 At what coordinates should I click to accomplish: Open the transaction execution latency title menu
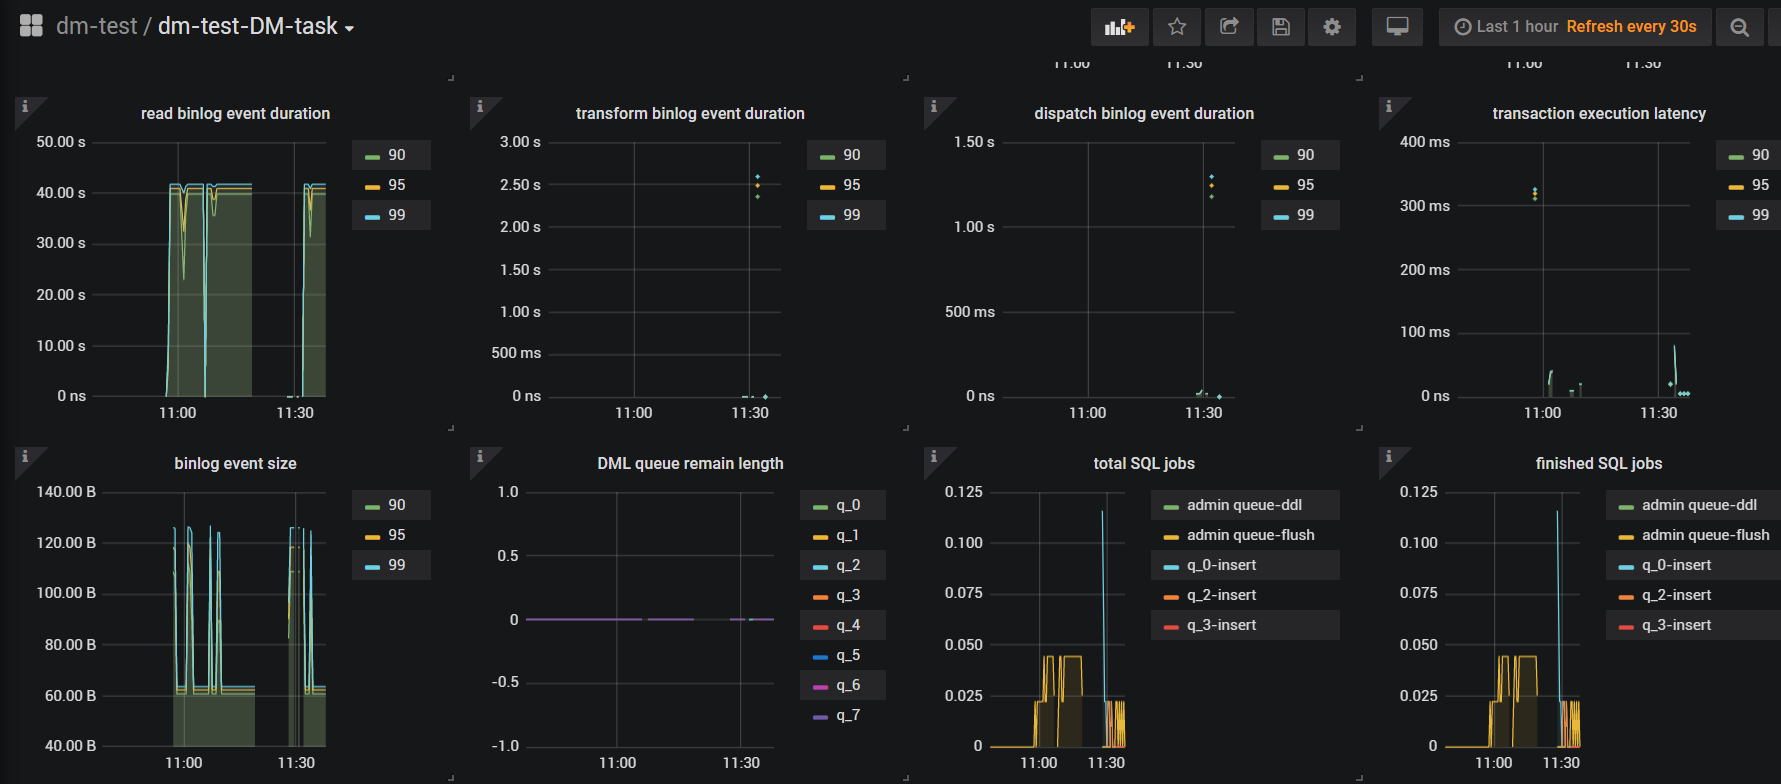click(1599, 113)
